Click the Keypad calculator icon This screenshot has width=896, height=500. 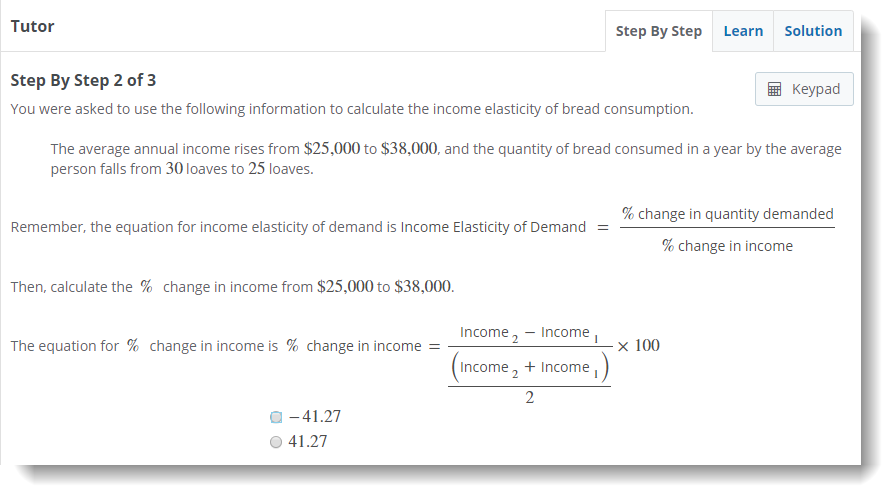[774, 89]
